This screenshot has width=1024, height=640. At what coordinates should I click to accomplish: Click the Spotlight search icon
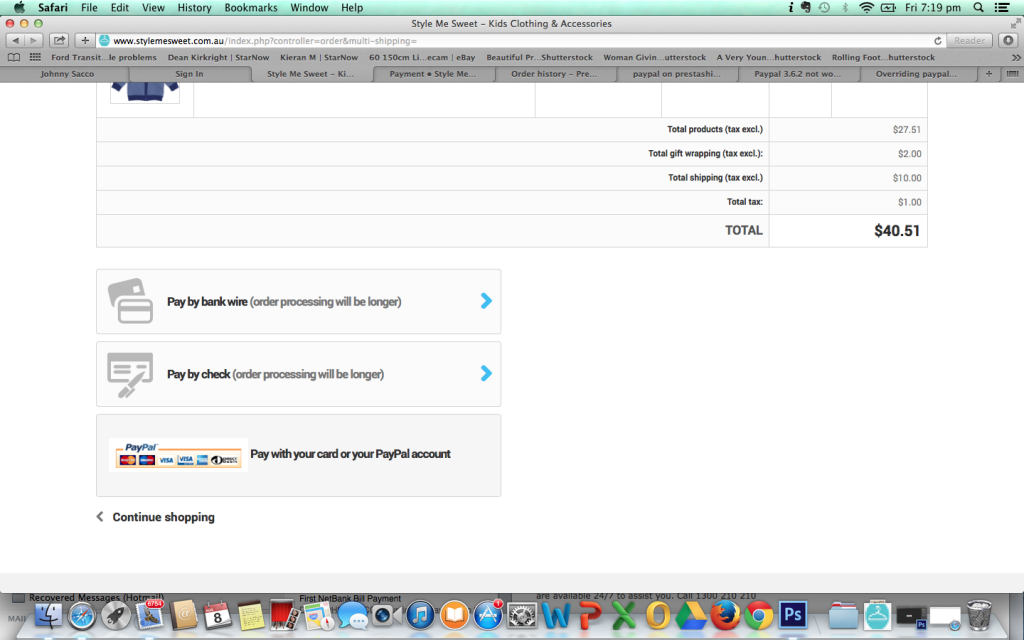point(979,7)
